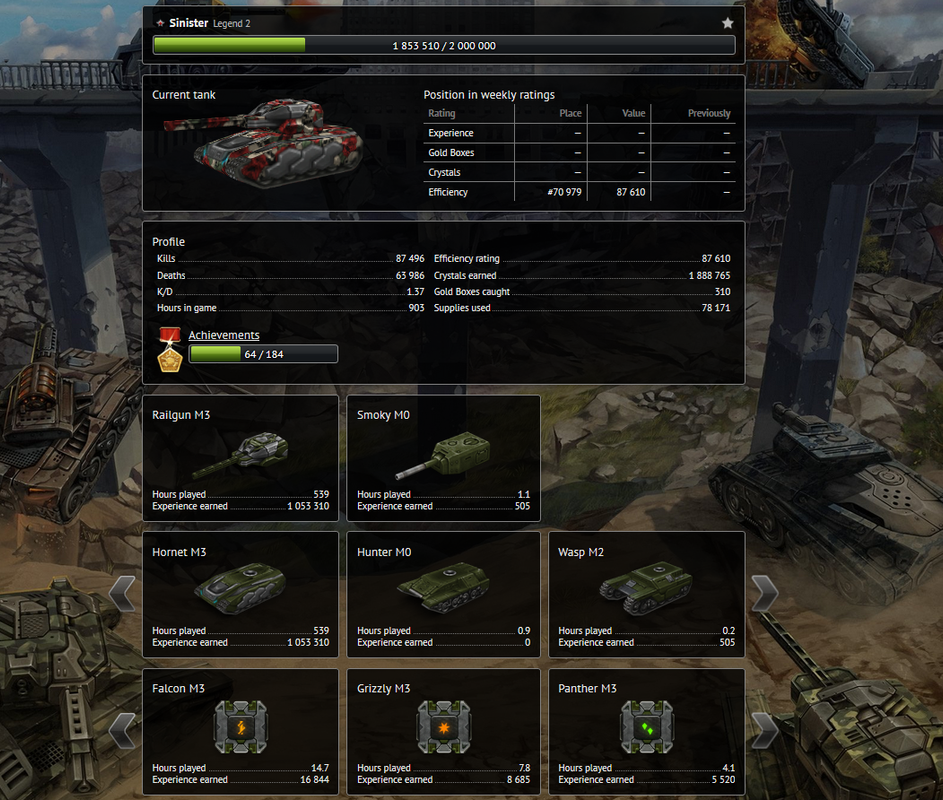Click the experience progress bar
The height and width of the screenshot is (800, 943).
(x=444, y=46)
